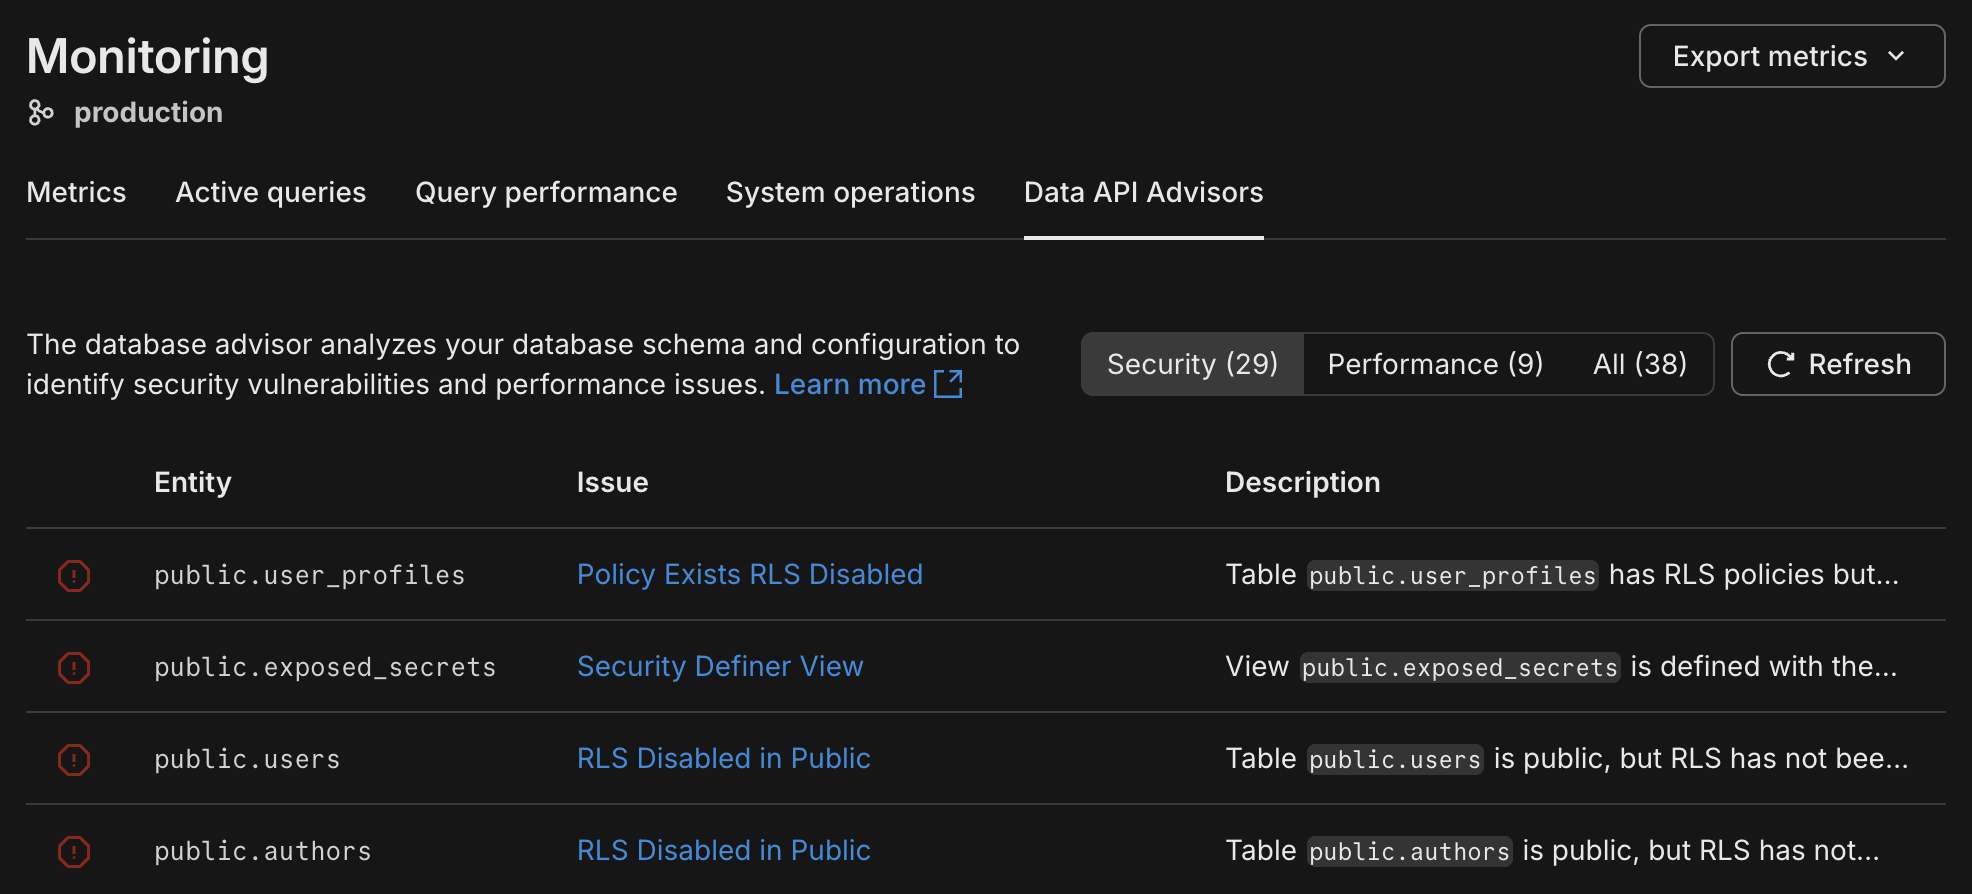The height and width of the screenshot is (894, 1972).
Task: Click the circular arrow Refresh icon
Action: pos(1781,364)
